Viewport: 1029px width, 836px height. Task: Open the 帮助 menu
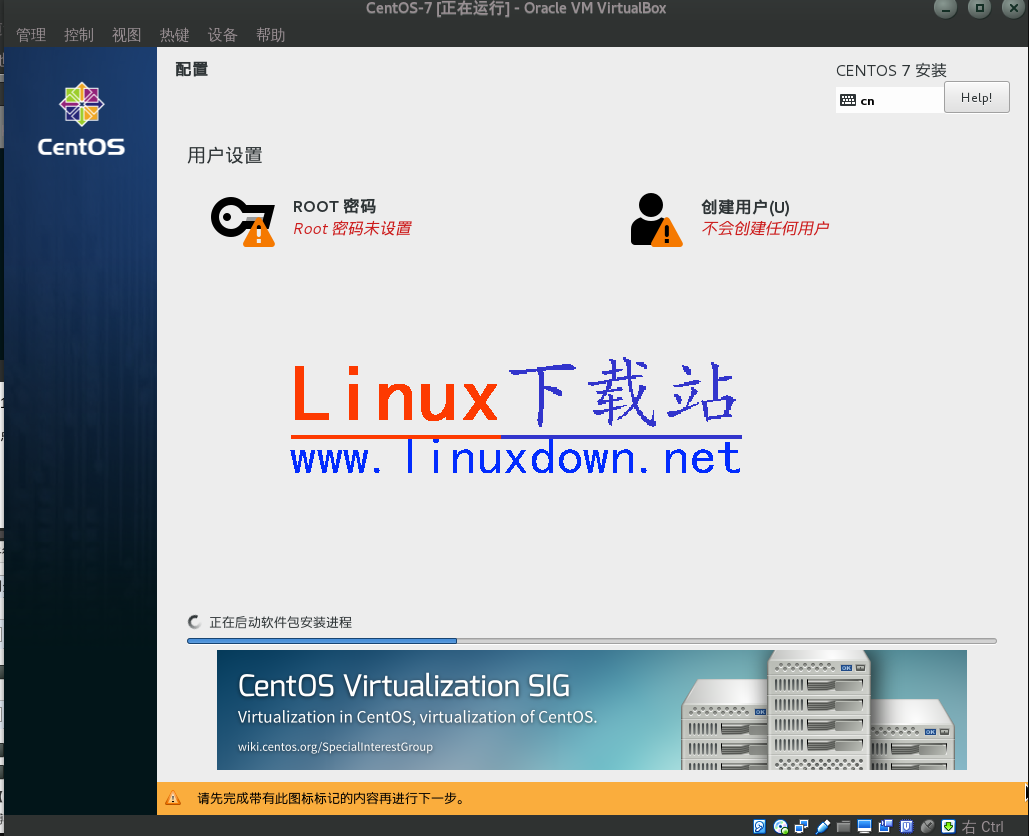pyautogui.click(x=270, y=35)
